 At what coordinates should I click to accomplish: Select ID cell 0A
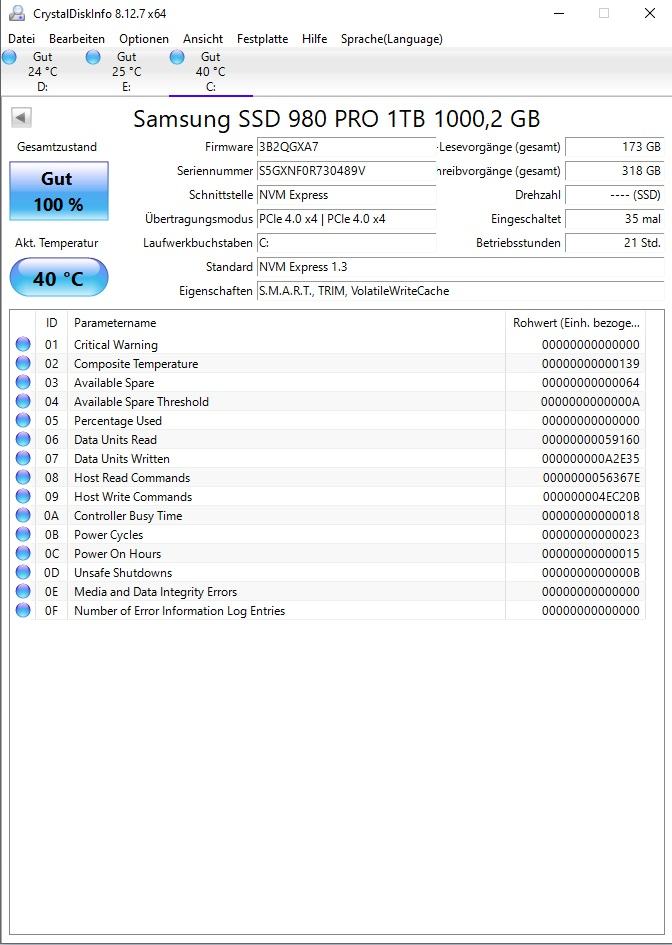(x=52, y=515)
